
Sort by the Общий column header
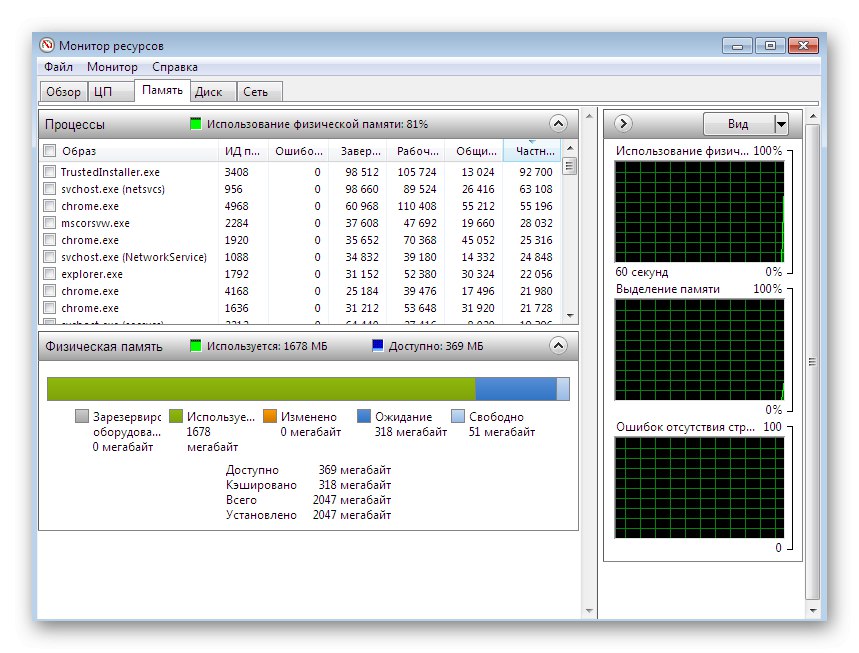point(476,151)
